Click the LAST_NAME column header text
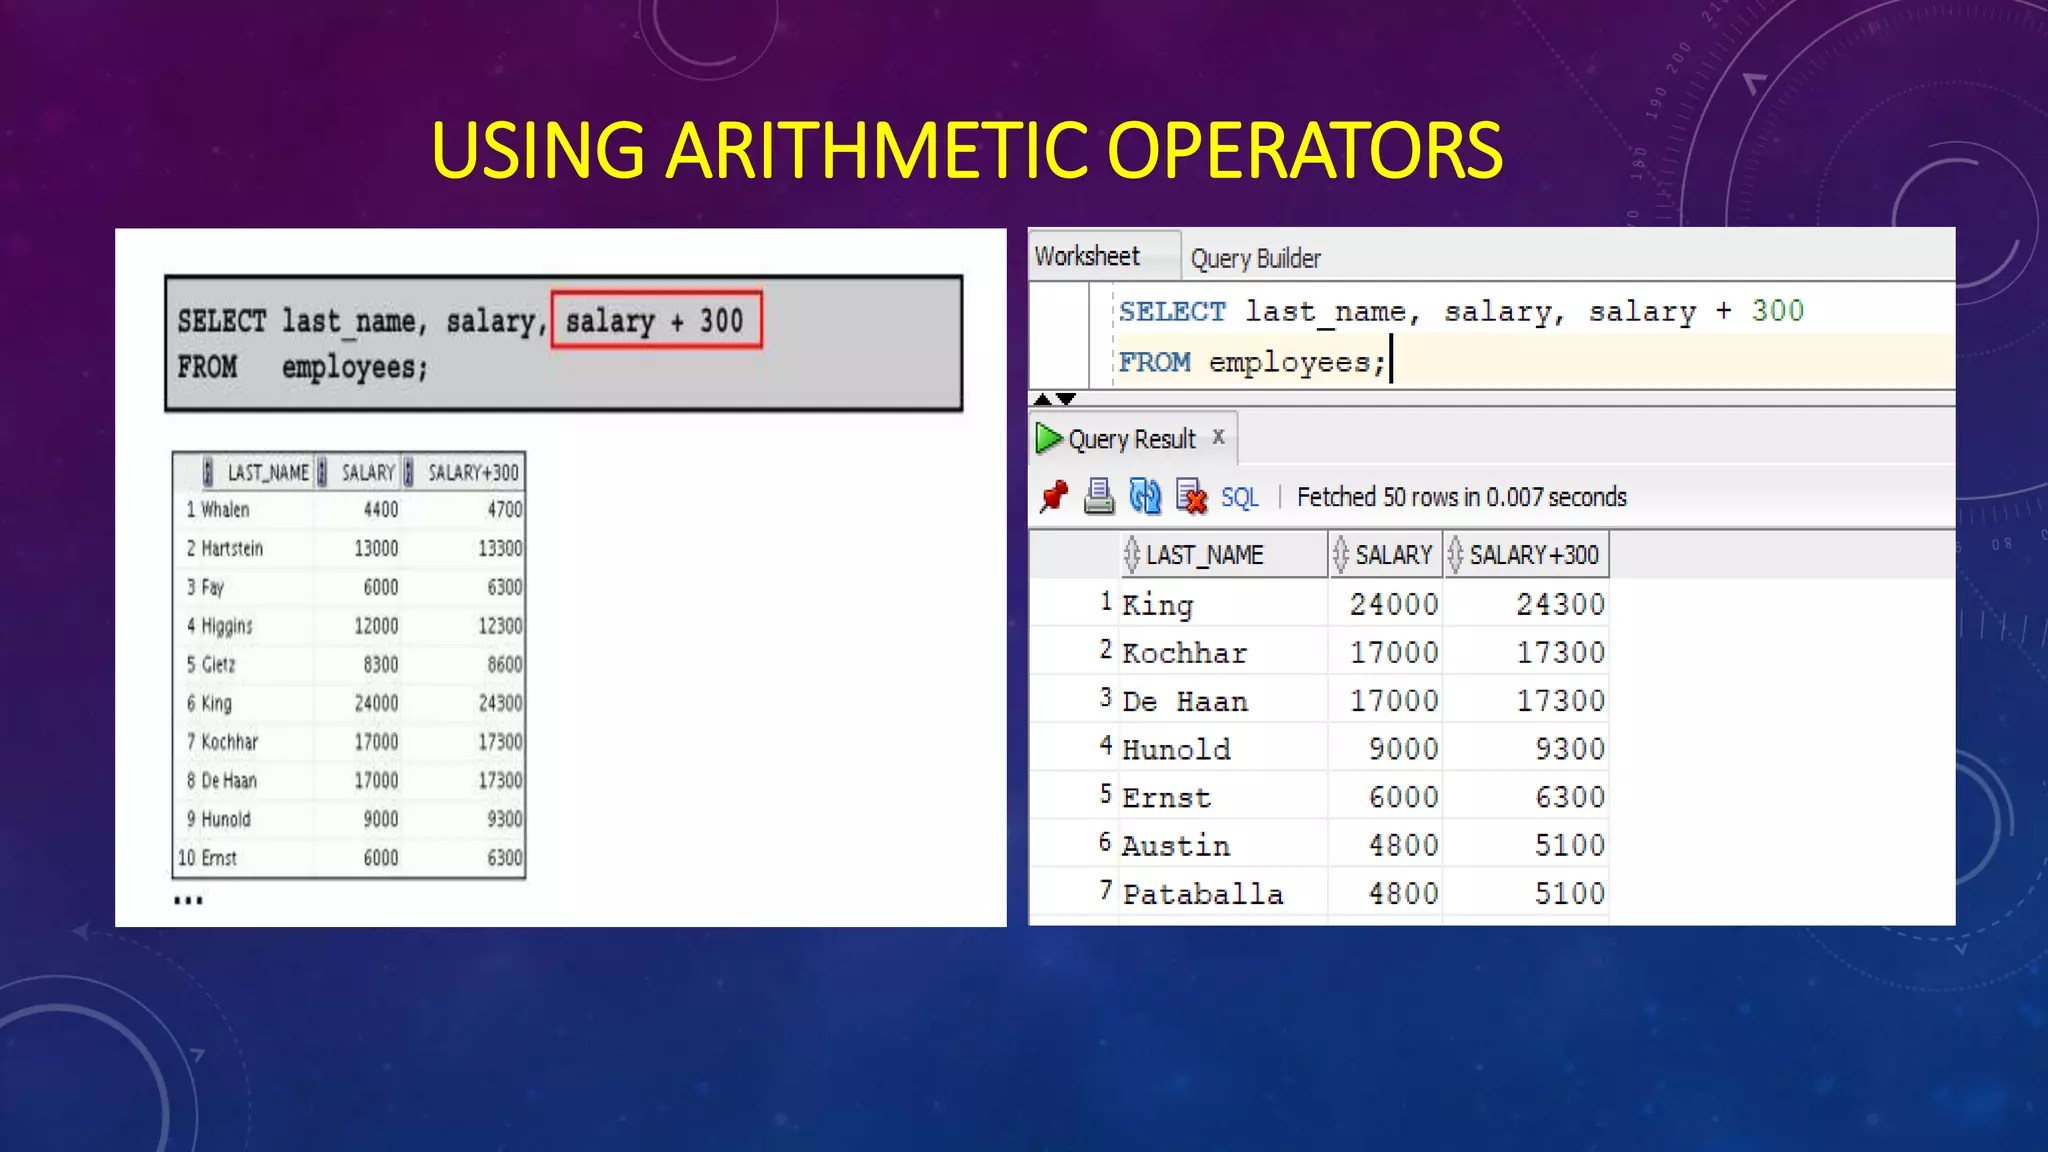2048x1152 pixels. pos(1204,555)
